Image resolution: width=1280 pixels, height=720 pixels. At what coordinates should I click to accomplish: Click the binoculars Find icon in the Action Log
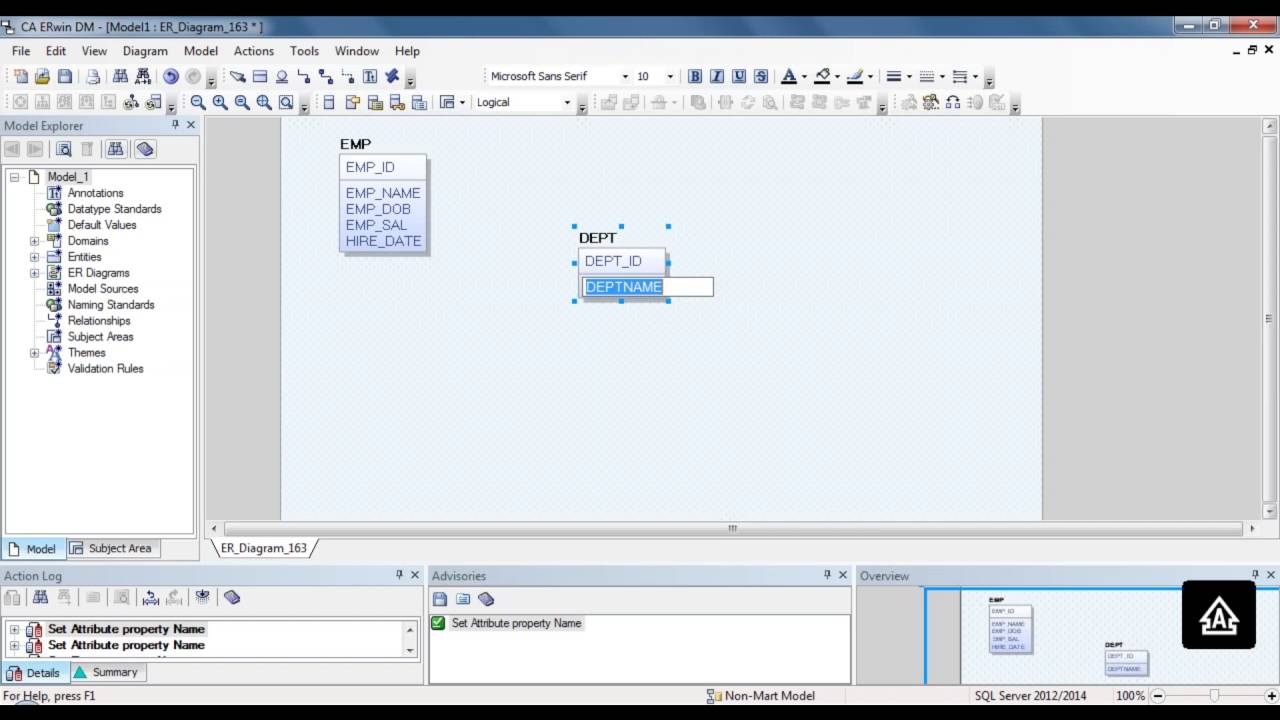click(x=41, y=597)
